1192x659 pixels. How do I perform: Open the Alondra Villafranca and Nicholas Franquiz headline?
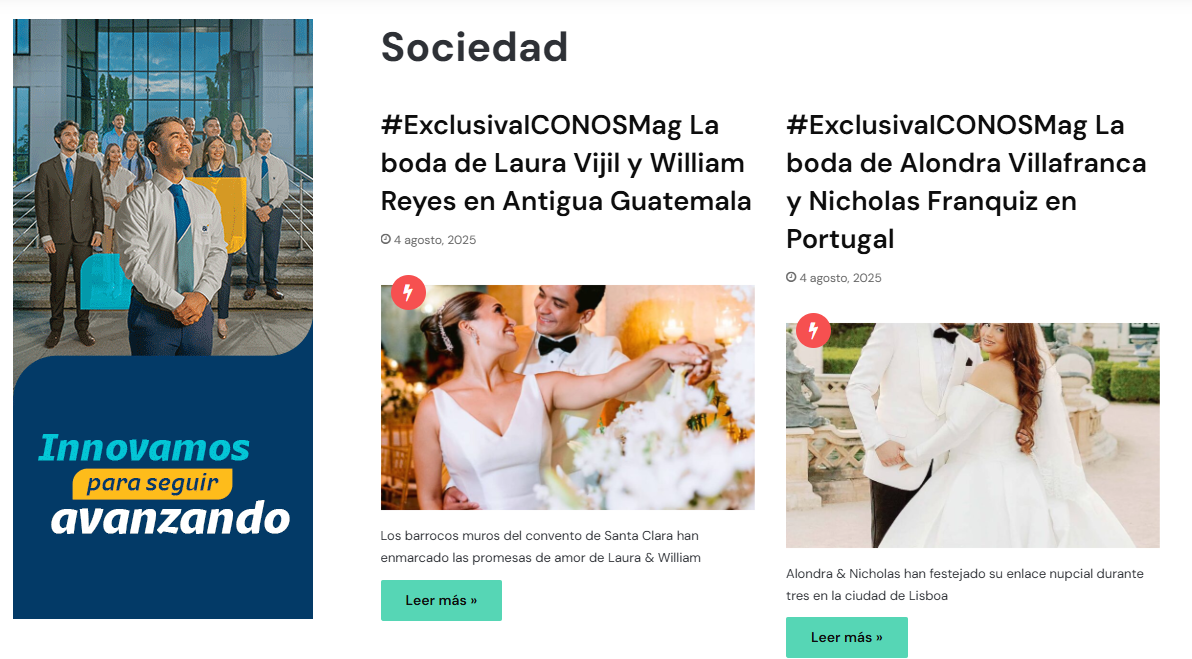[x=966, y=182]
